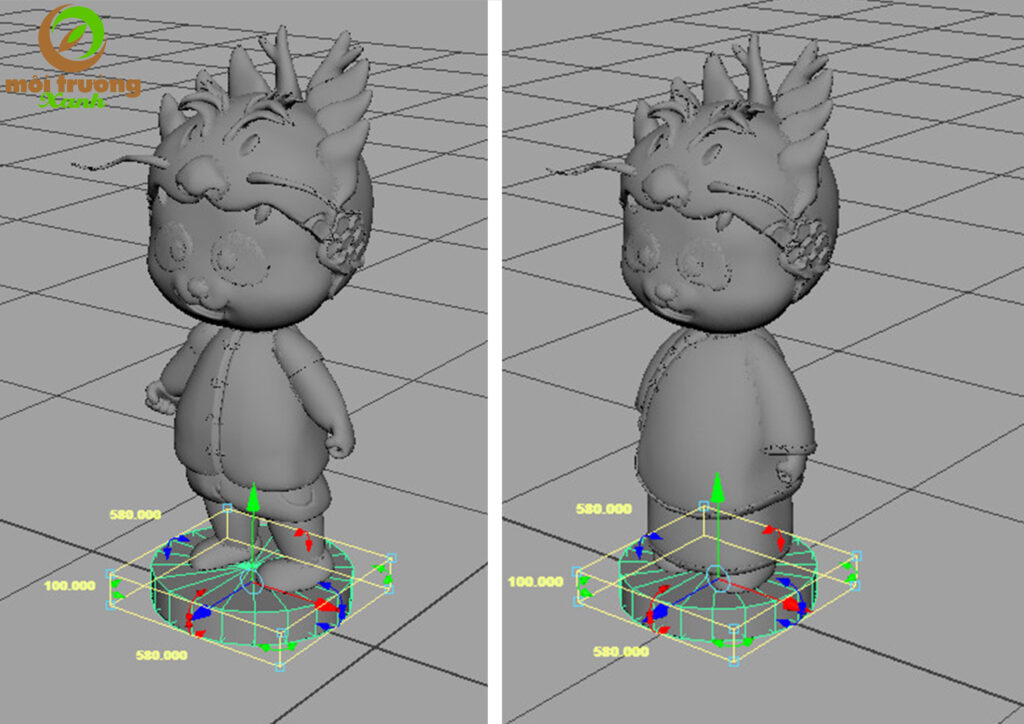Click the upper 580.000 dimension in left viewport

137,515
